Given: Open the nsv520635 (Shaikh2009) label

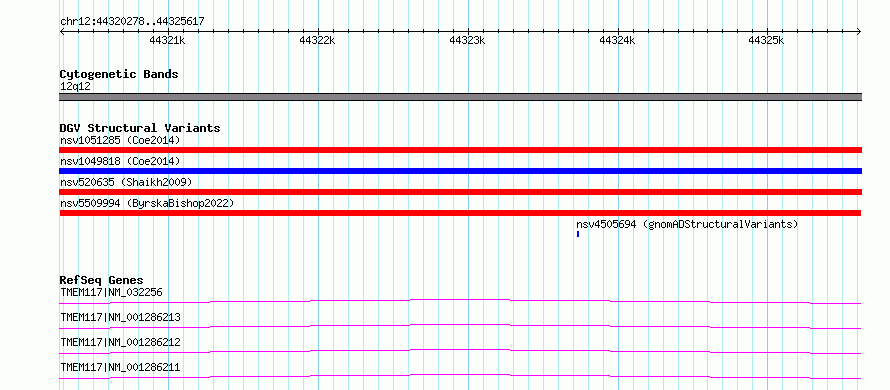Looking at the screenshot, I should 126,182.
